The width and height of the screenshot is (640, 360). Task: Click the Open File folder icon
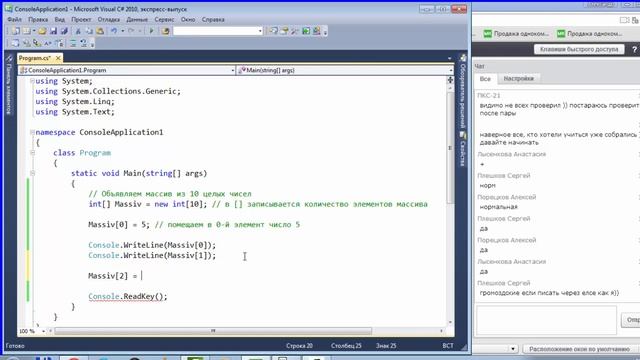pyautogui.click(x=42, y=31)
